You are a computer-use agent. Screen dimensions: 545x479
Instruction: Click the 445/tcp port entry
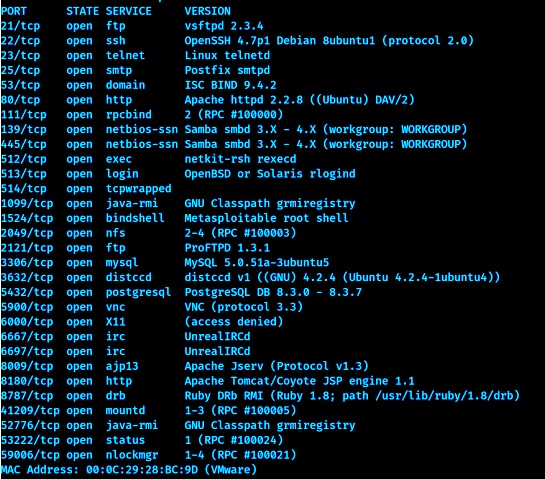tap(24, 144)
